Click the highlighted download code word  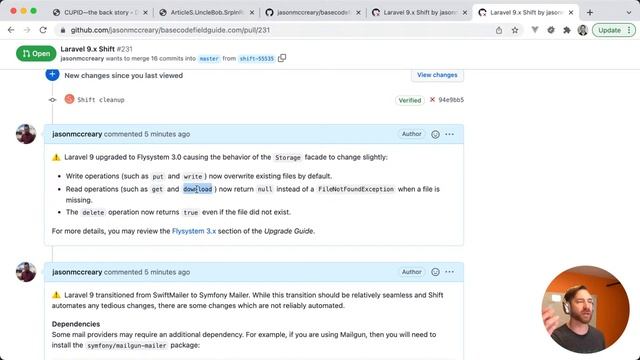click(198, 189)
